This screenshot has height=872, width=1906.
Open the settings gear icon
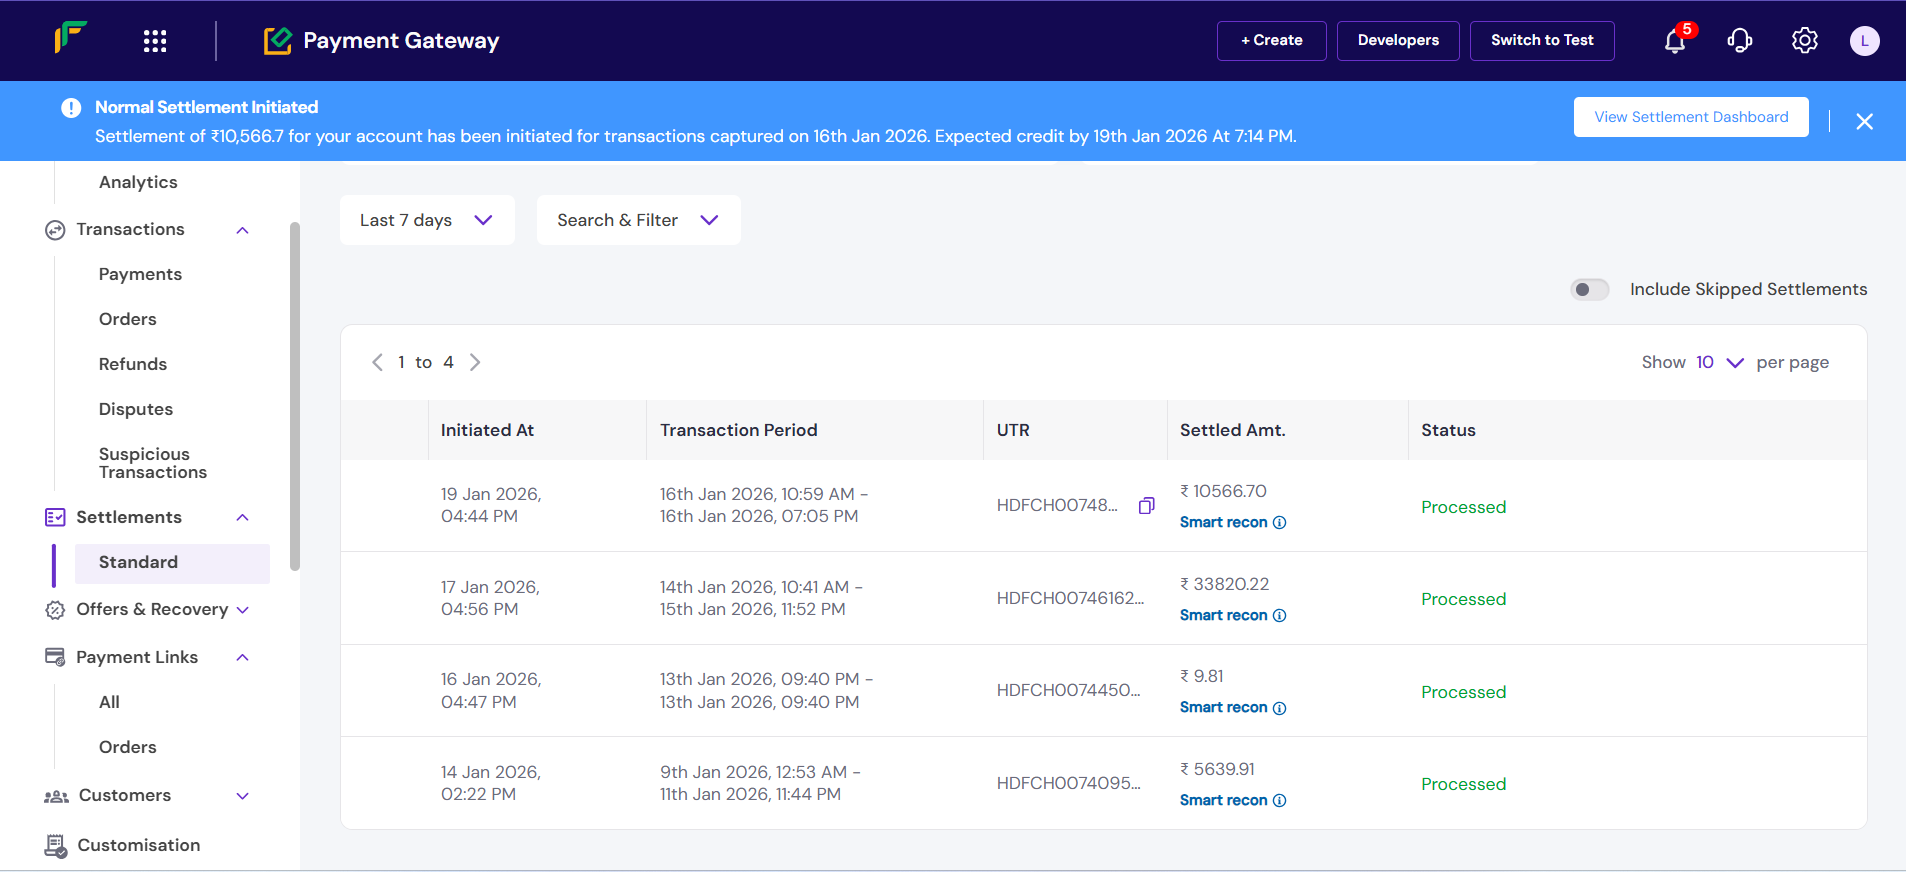click(x=1804, y=41)
